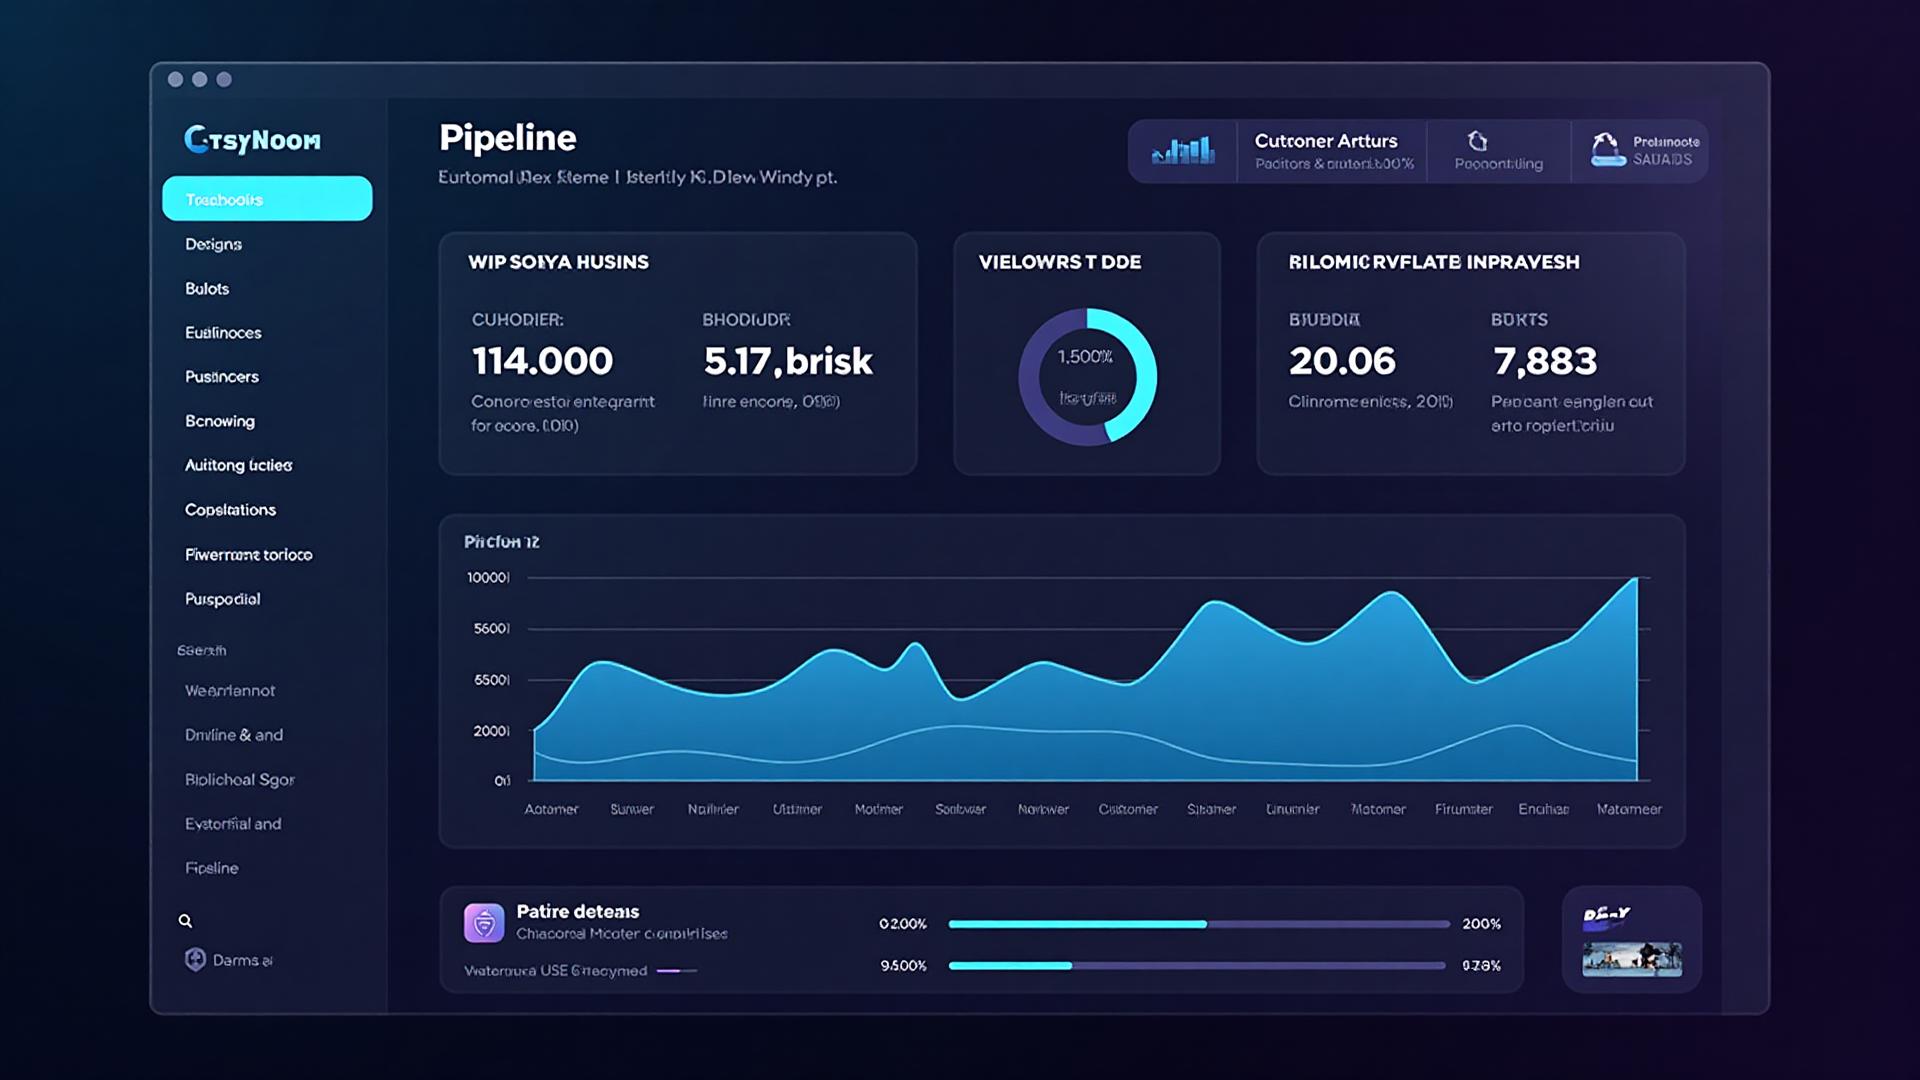Screen dimensions: 1920x1080
Task: Click the bar chart icon in header
Action: 1183,151
